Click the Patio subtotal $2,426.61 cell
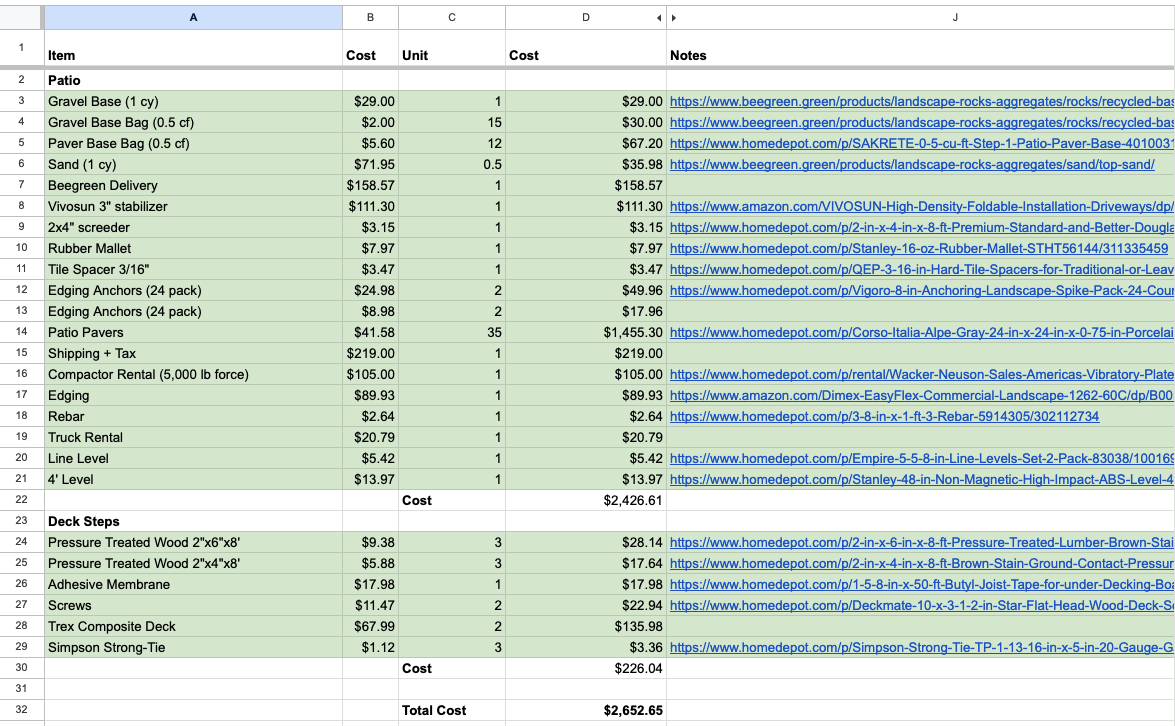Image resolution: width=1175 pixels, height=726 pixels. coord(633,500)
